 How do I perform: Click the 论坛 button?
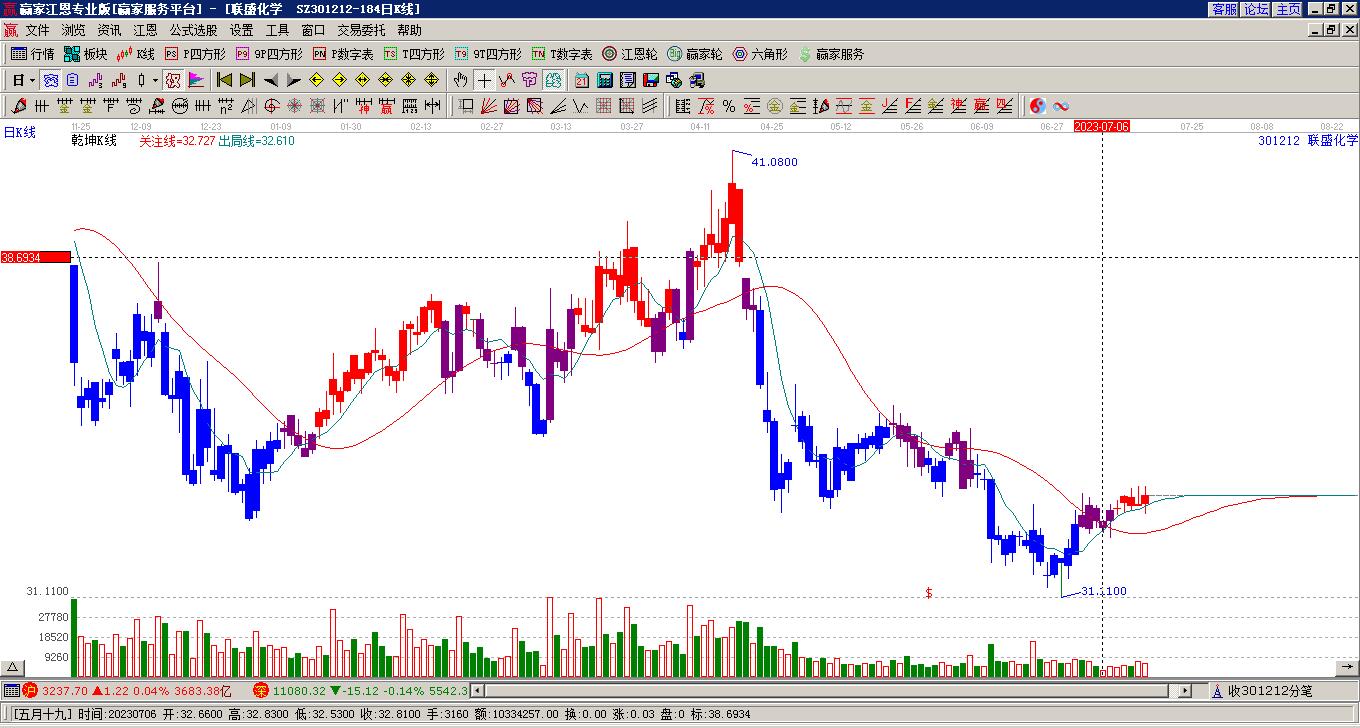pos(1257,9)
